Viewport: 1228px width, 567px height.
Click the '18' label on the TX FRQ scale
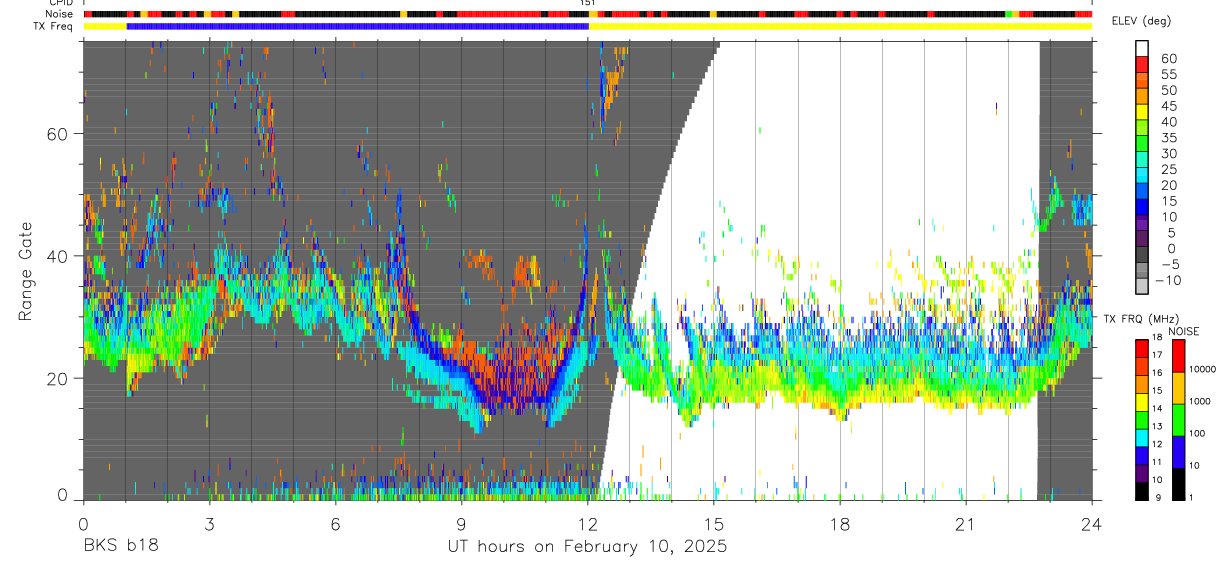[1158, 338]
